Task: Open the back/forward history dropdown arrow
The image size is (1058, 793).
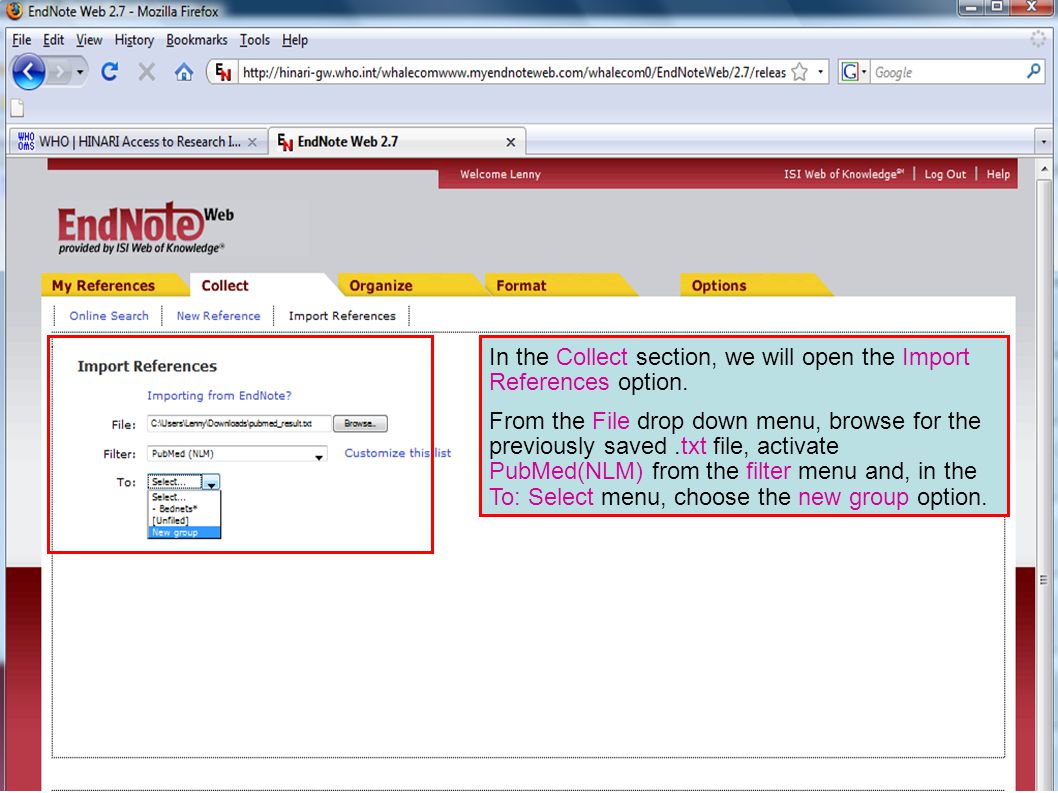Action: tap(80, 72)
